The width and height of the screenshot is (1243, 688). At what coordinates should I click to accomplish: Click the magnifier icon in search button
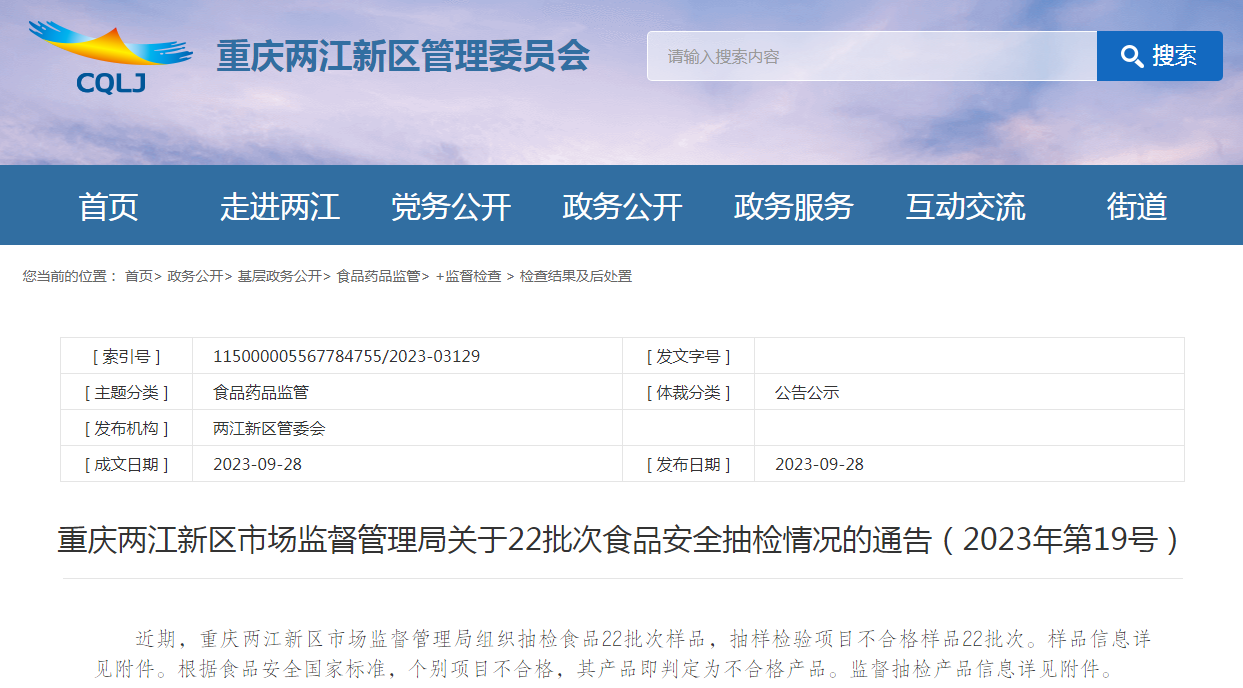[1132, 56]
